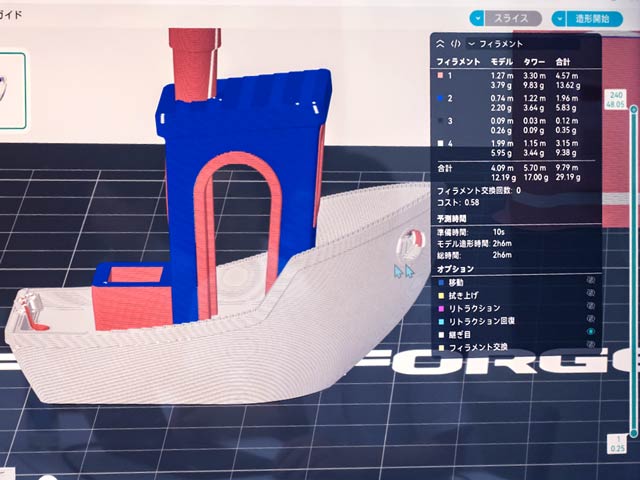Click the bottom handle of layer slider
This screenshot has width=640, height=480.
pos(633,433)
